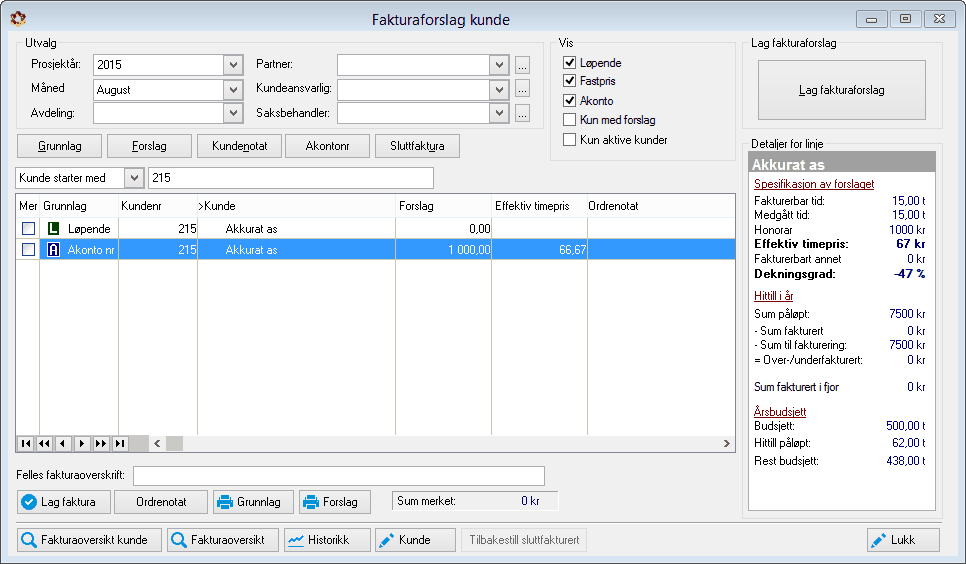Click the pencil icon on Lukk
This screenshot has width=966, height=564.
[x=879, y=541]
